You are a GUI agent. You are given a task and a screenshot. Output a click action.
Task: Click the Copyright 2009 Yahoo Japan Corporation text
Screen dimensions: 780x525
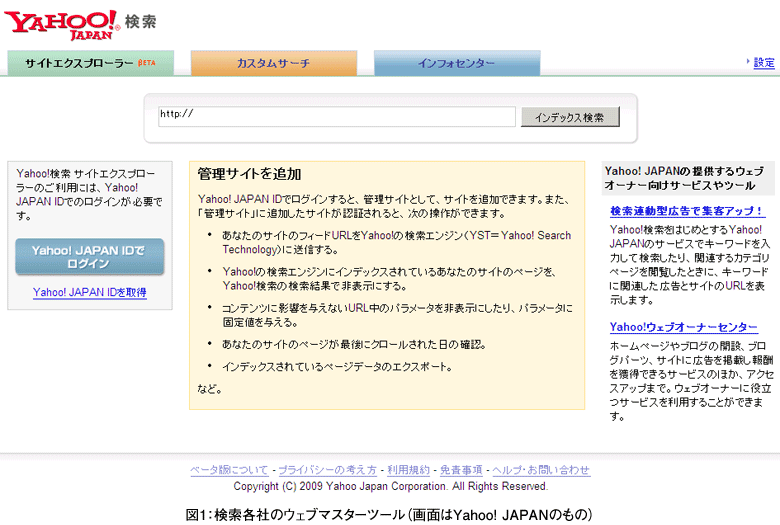click(390, 486)
